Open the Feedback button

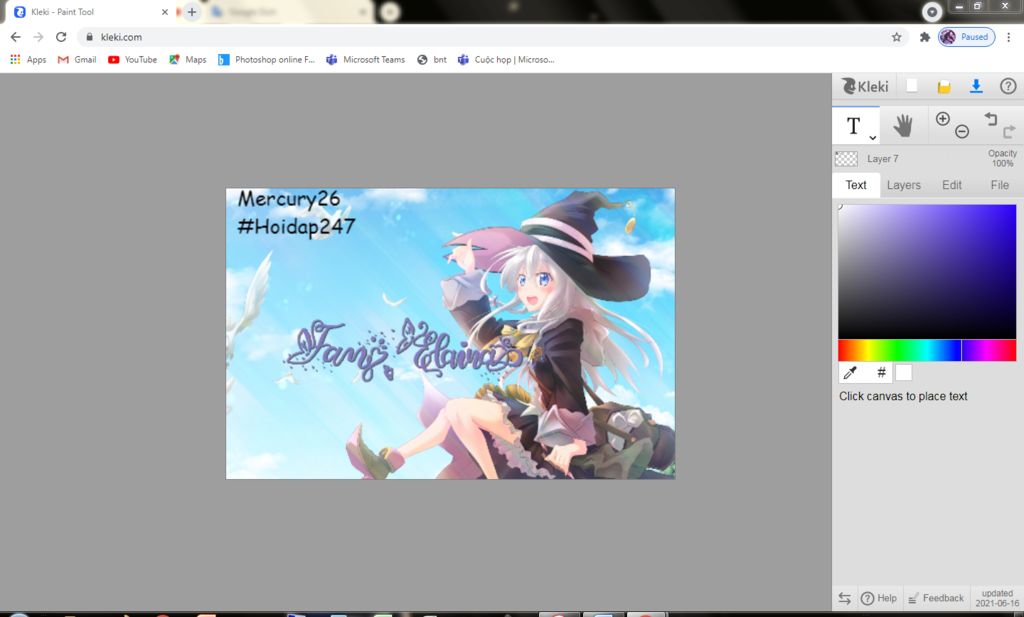(936, 598)
